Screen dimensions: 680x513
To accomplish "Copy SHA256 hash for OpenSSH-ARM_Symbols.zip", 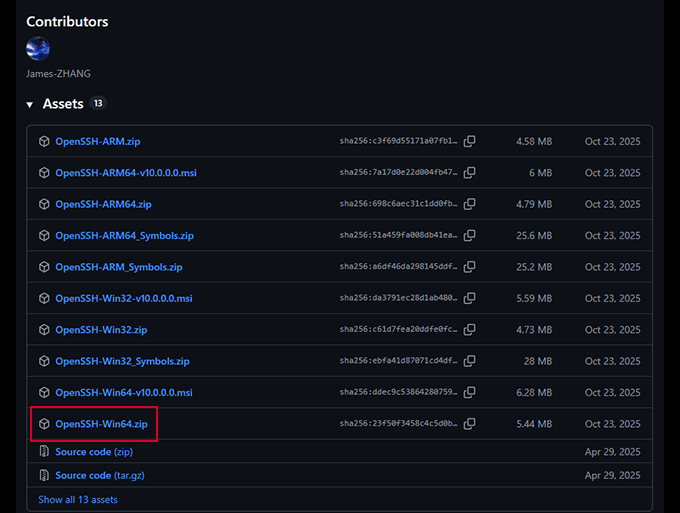I will (469, 267).
